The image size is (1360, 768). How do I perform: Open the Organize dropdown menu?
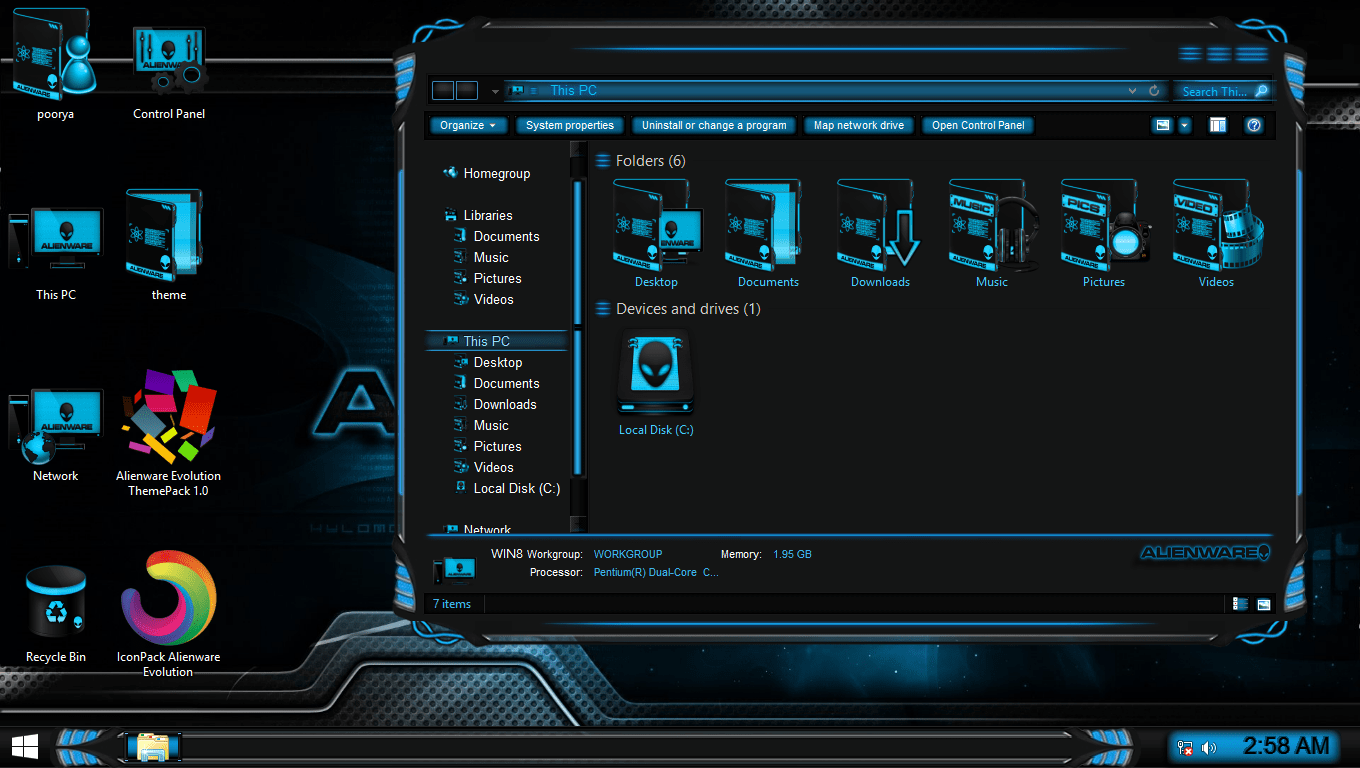coord(468,125)
